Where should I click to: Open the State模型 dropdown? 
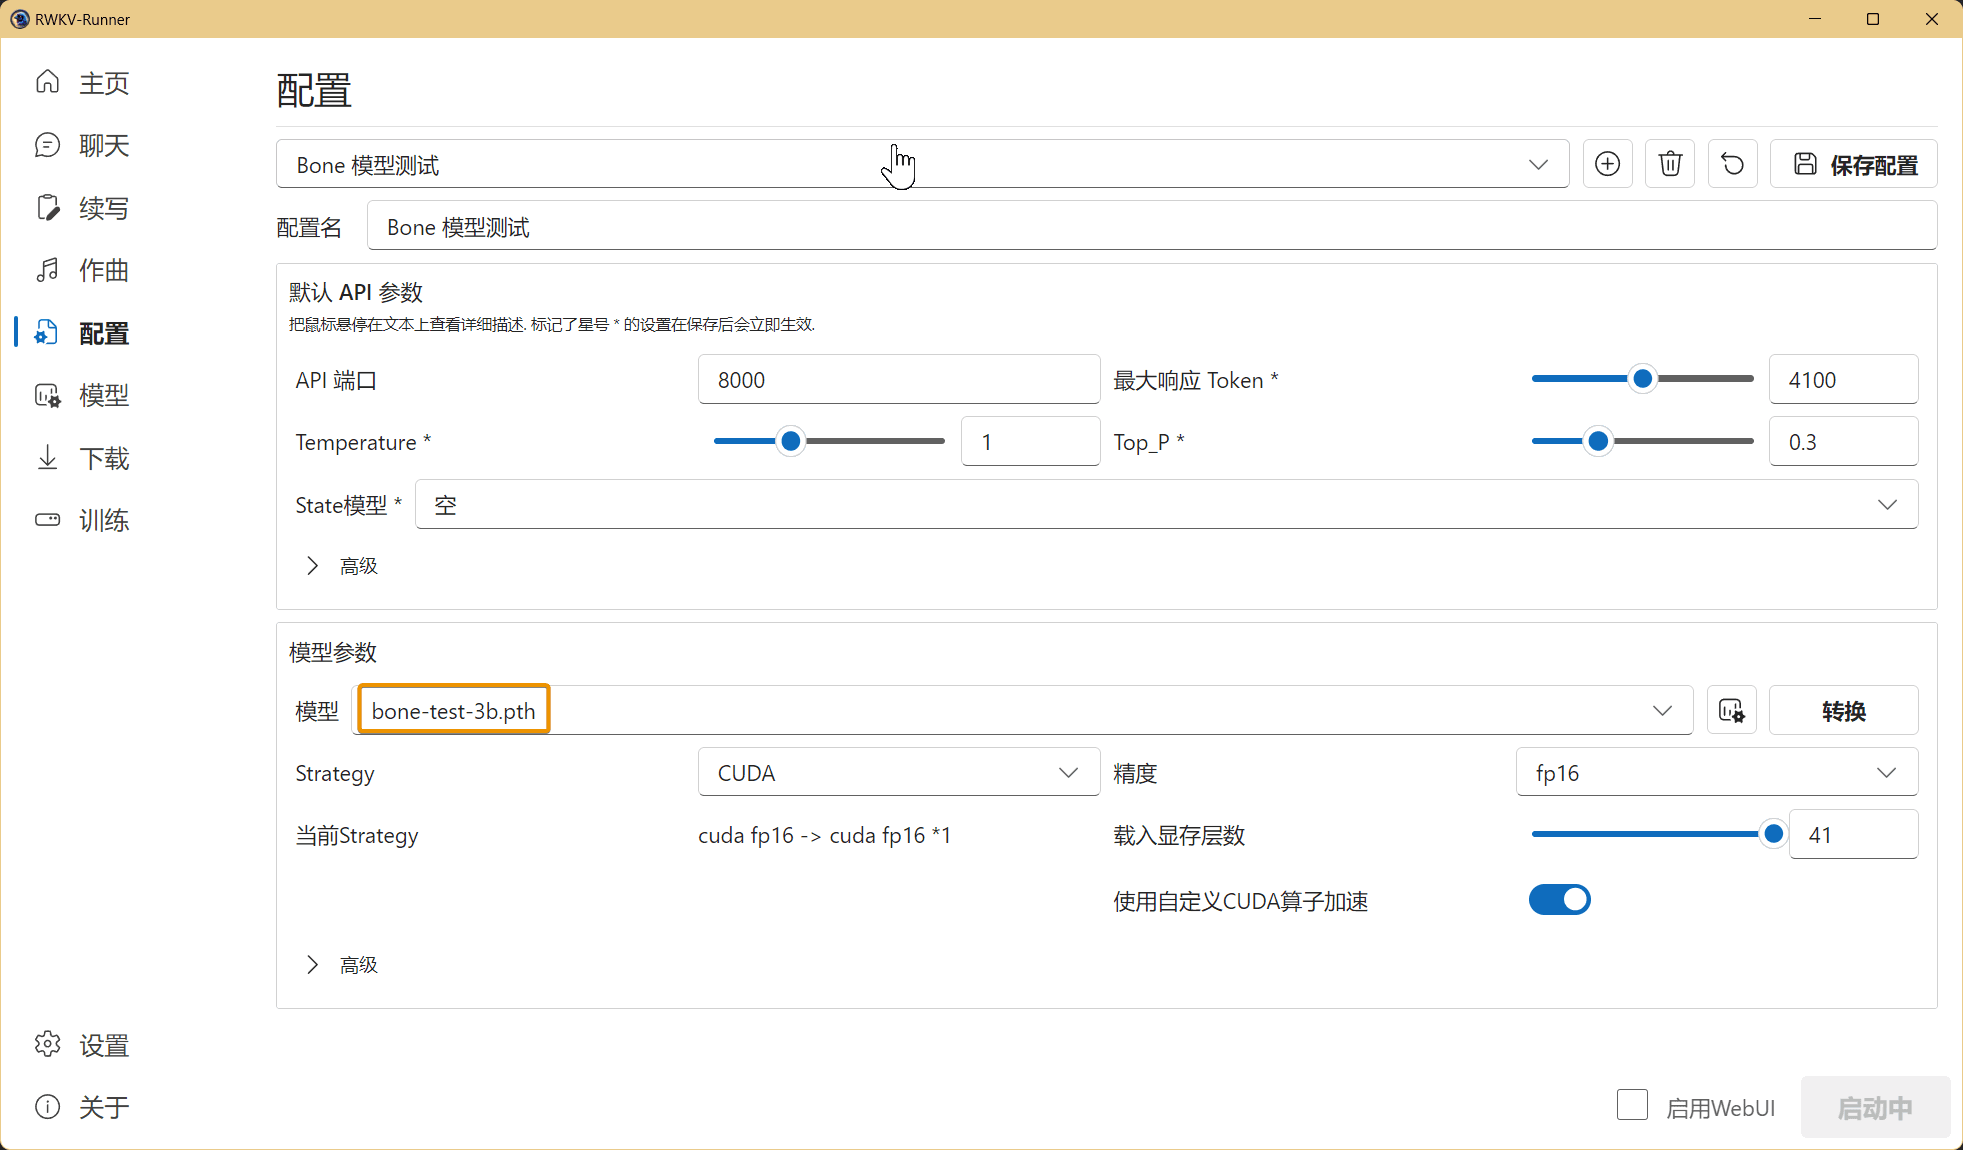[1166, 504]
